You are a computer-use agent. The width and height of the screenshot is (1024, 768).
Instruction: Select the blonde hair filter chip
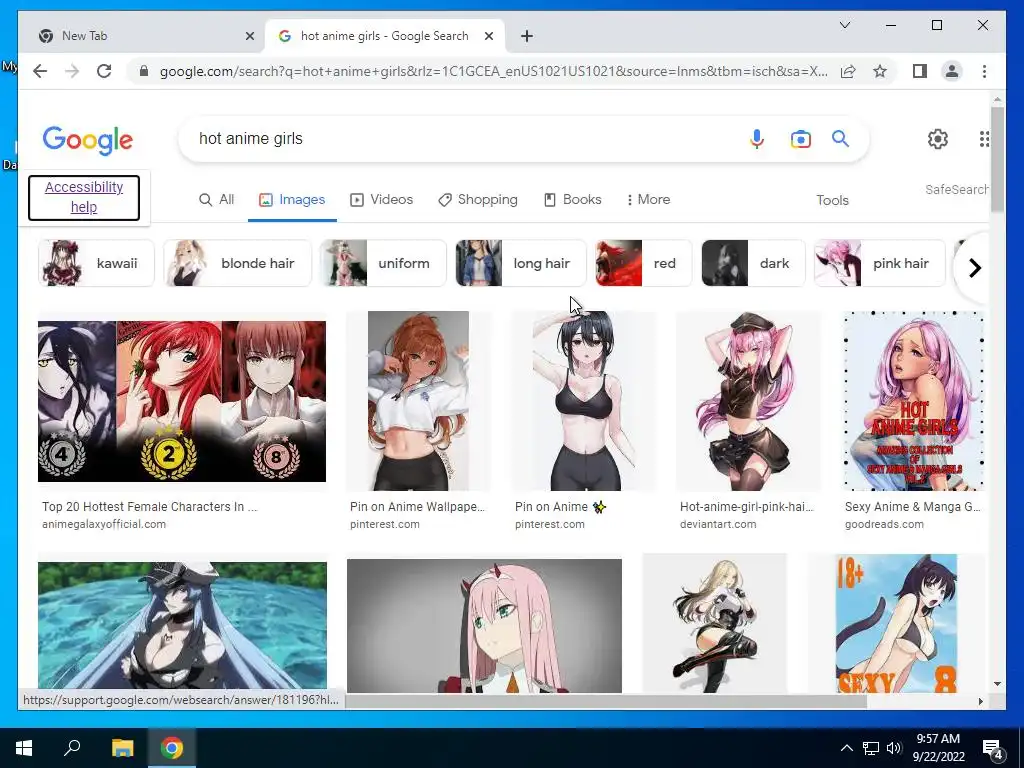click(238, 263)
